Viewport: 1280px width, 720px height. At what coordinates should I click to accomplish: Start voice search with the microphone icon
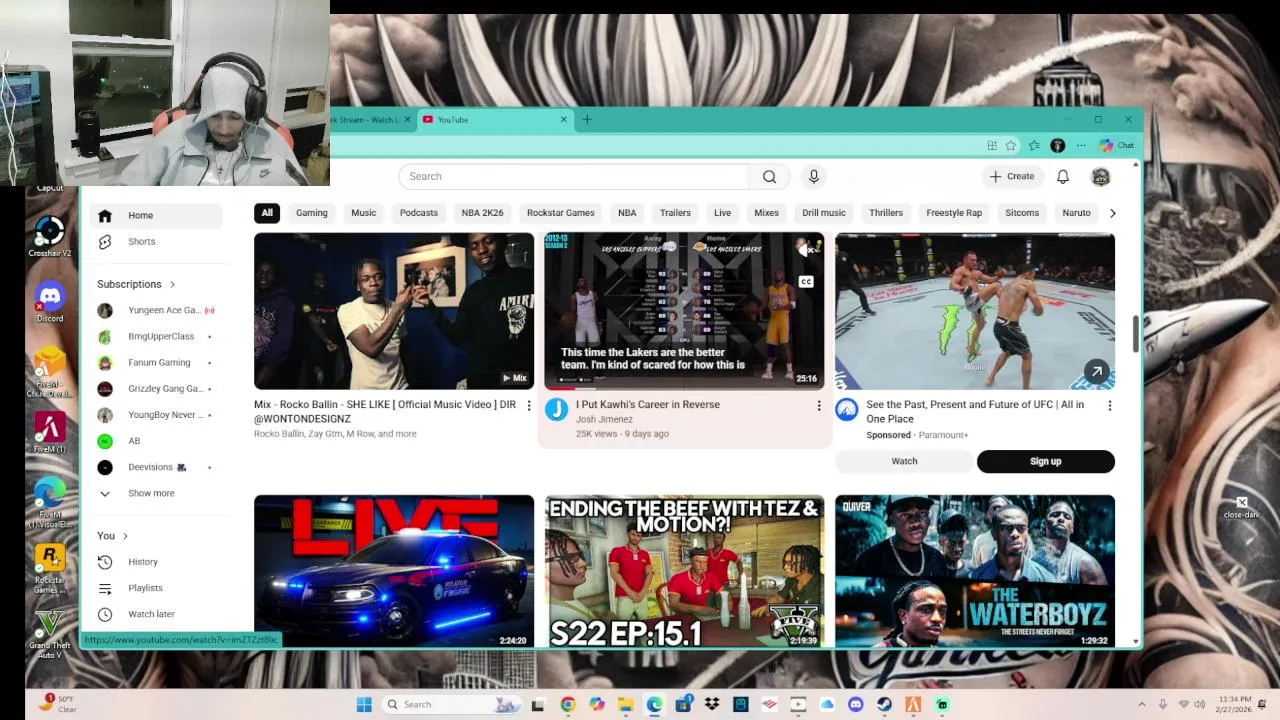[x=814, y=176]
